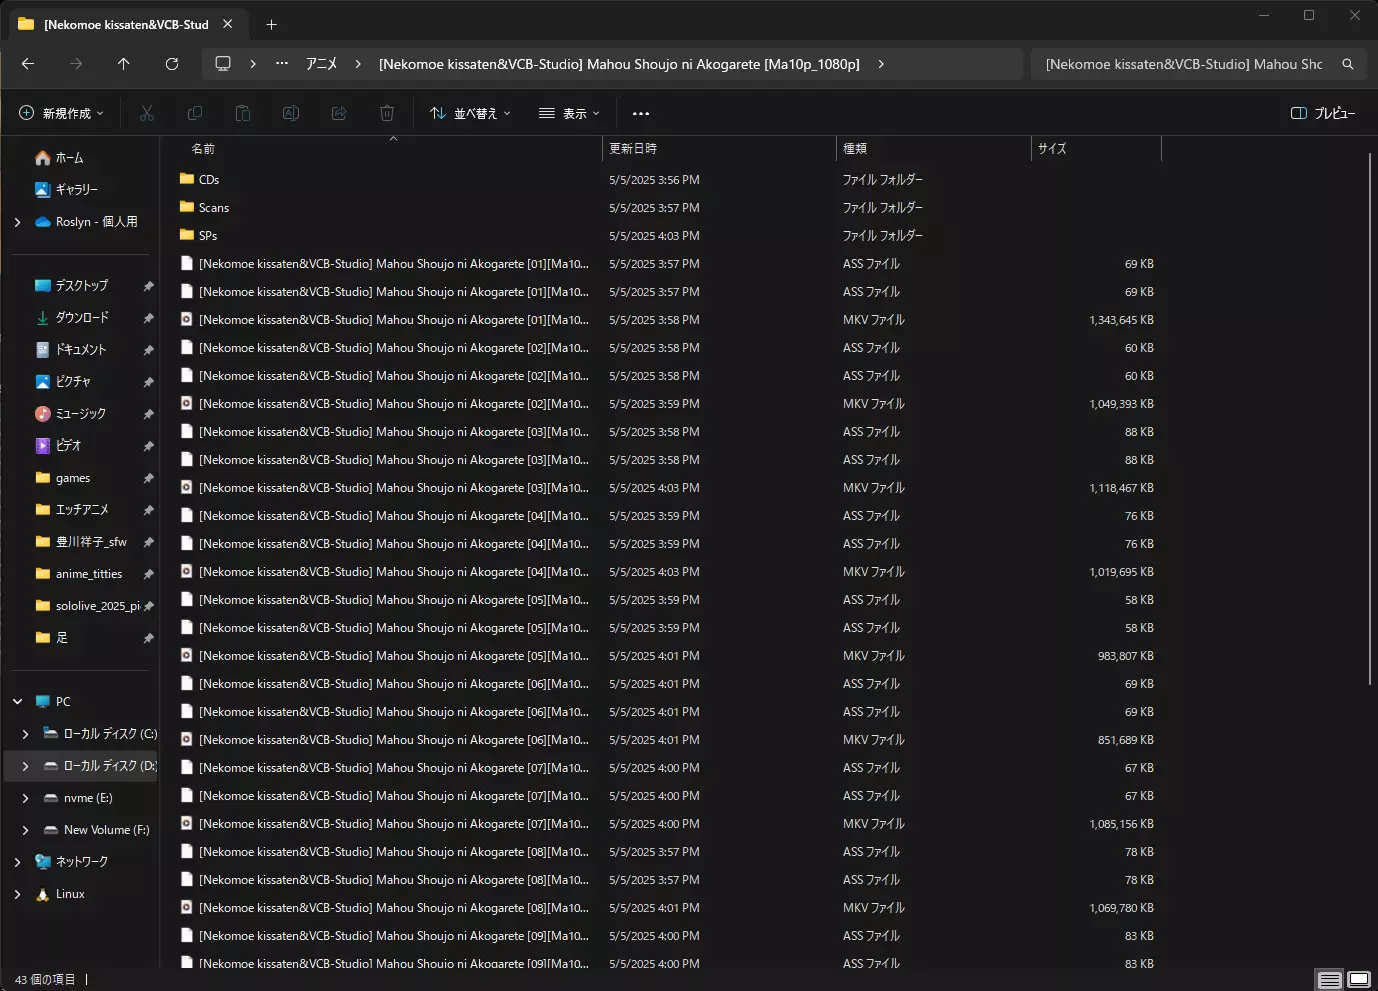Viewport: 1378px width, 991px height.
Task: Open ミュージック quick access folder
Action: pos(70,414)
